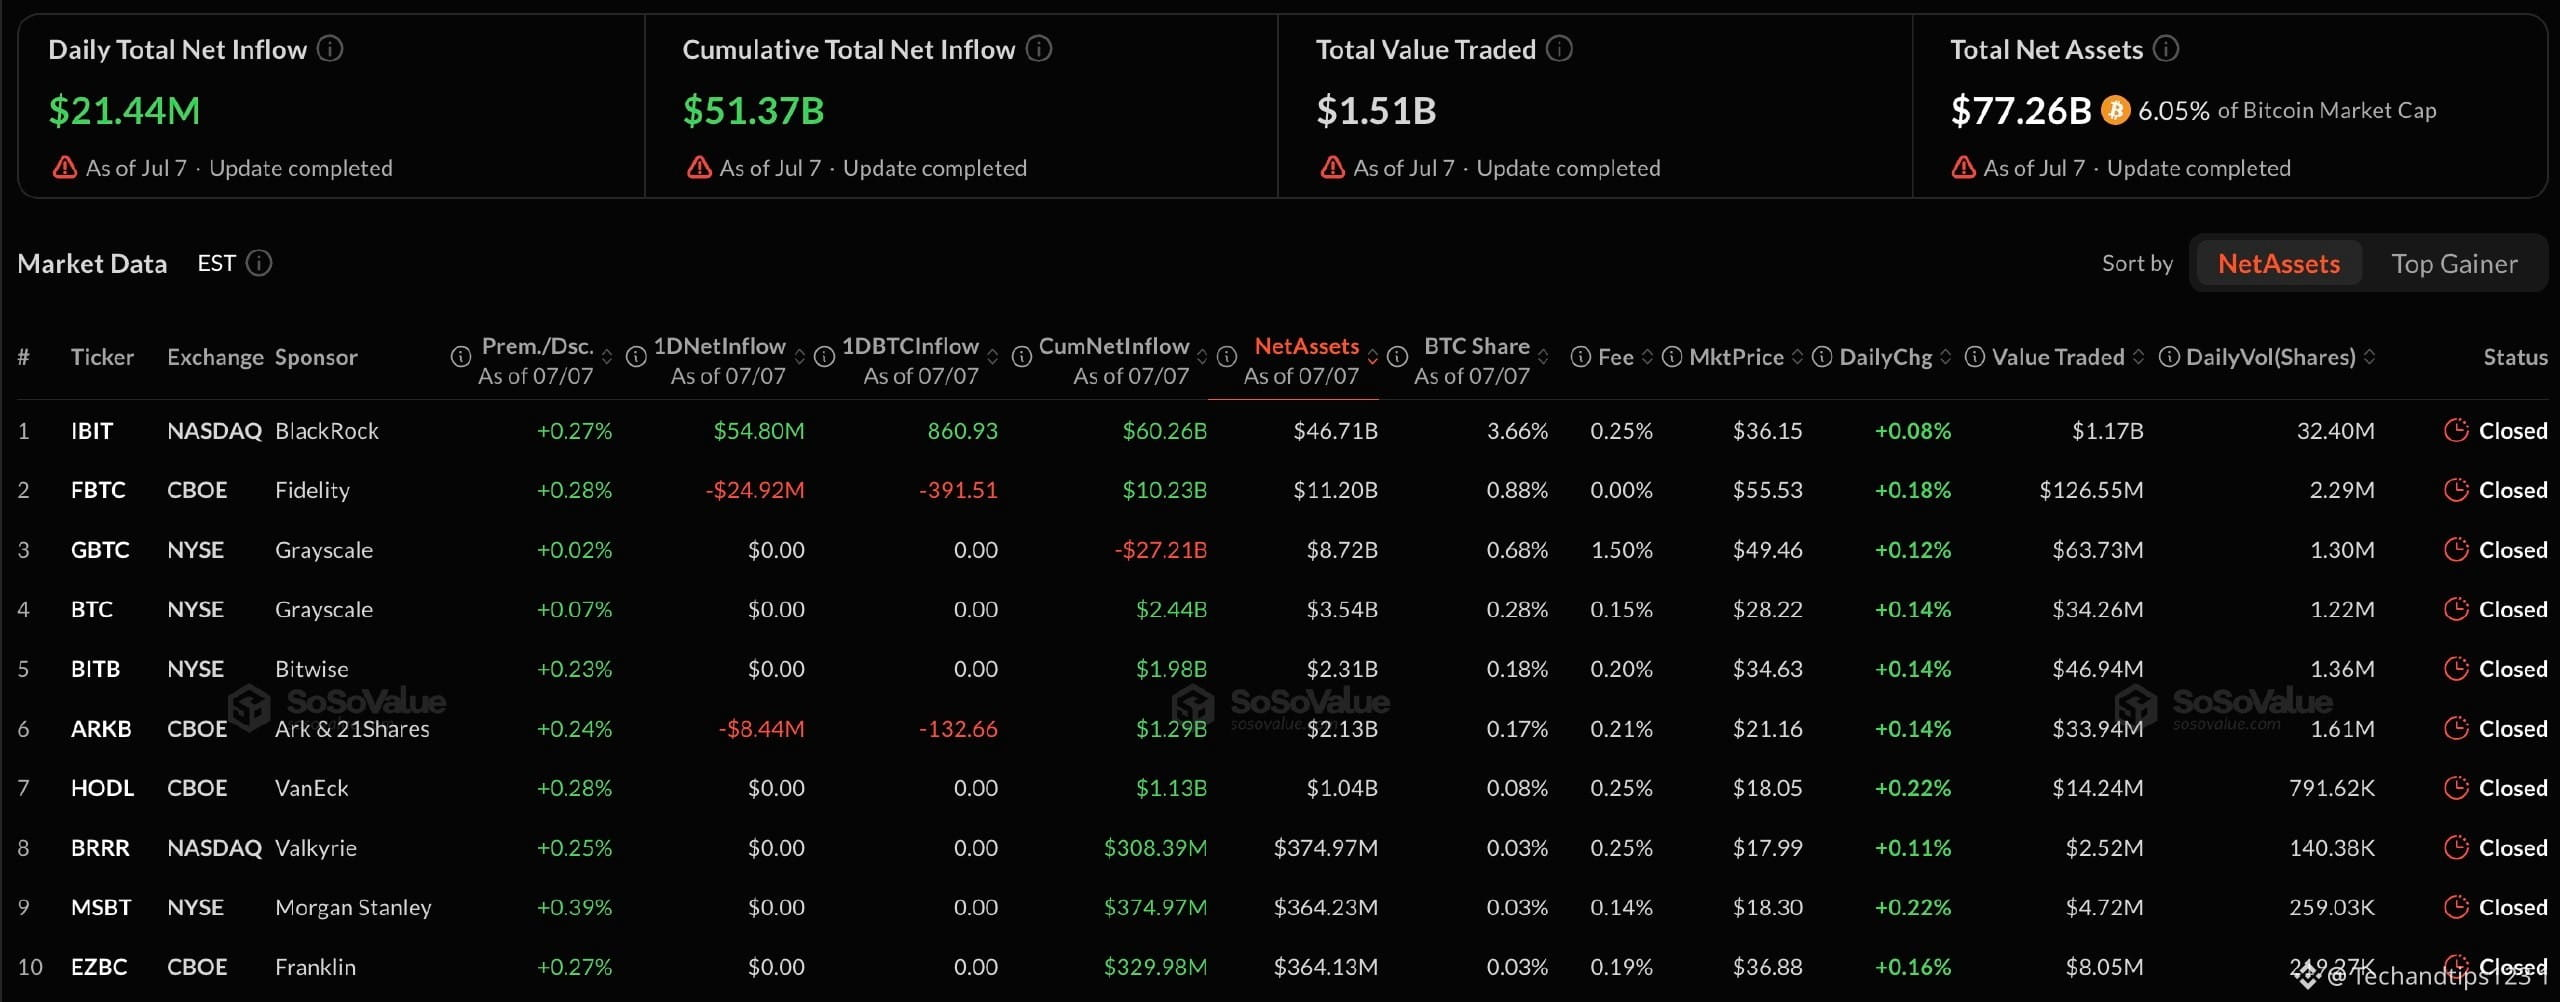Show info for 1DNetInflow column
The width and height of the screenshot is (2560, 1002).
pos(636,357)
